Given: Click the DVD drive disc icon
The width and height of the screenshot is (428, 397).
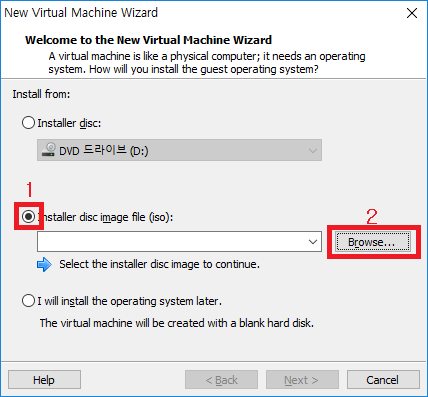Looking at the screenshot, I should 49,150.
